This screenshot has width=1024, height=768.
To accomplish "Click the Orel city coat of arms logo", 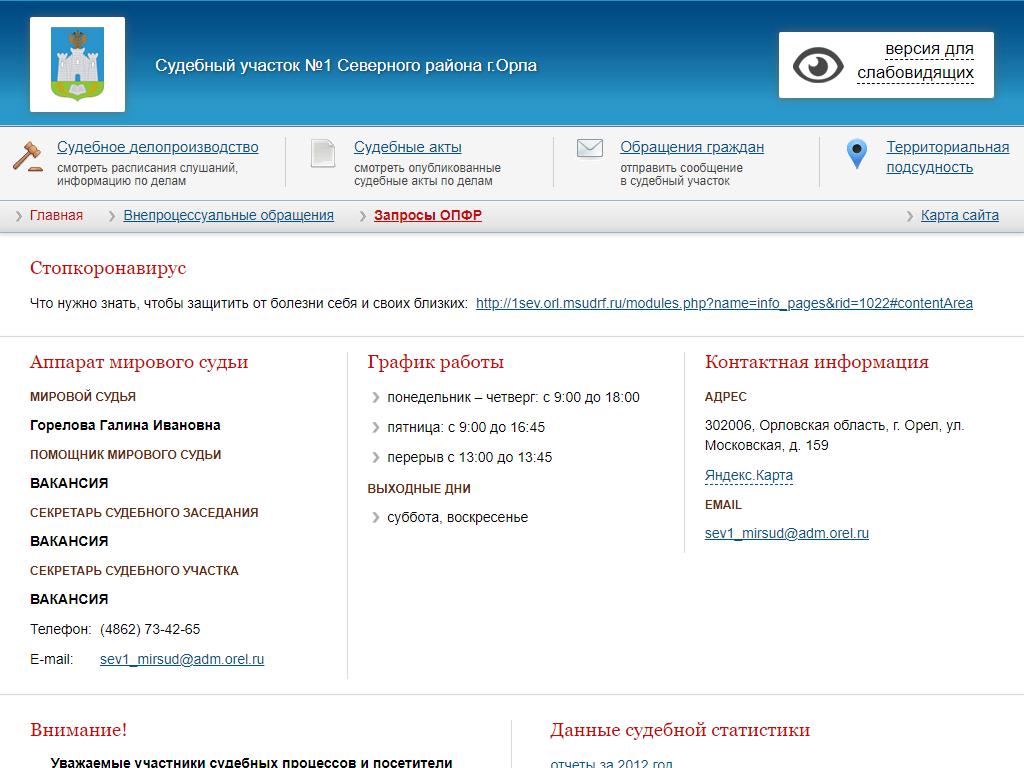I will pos(77,64).
